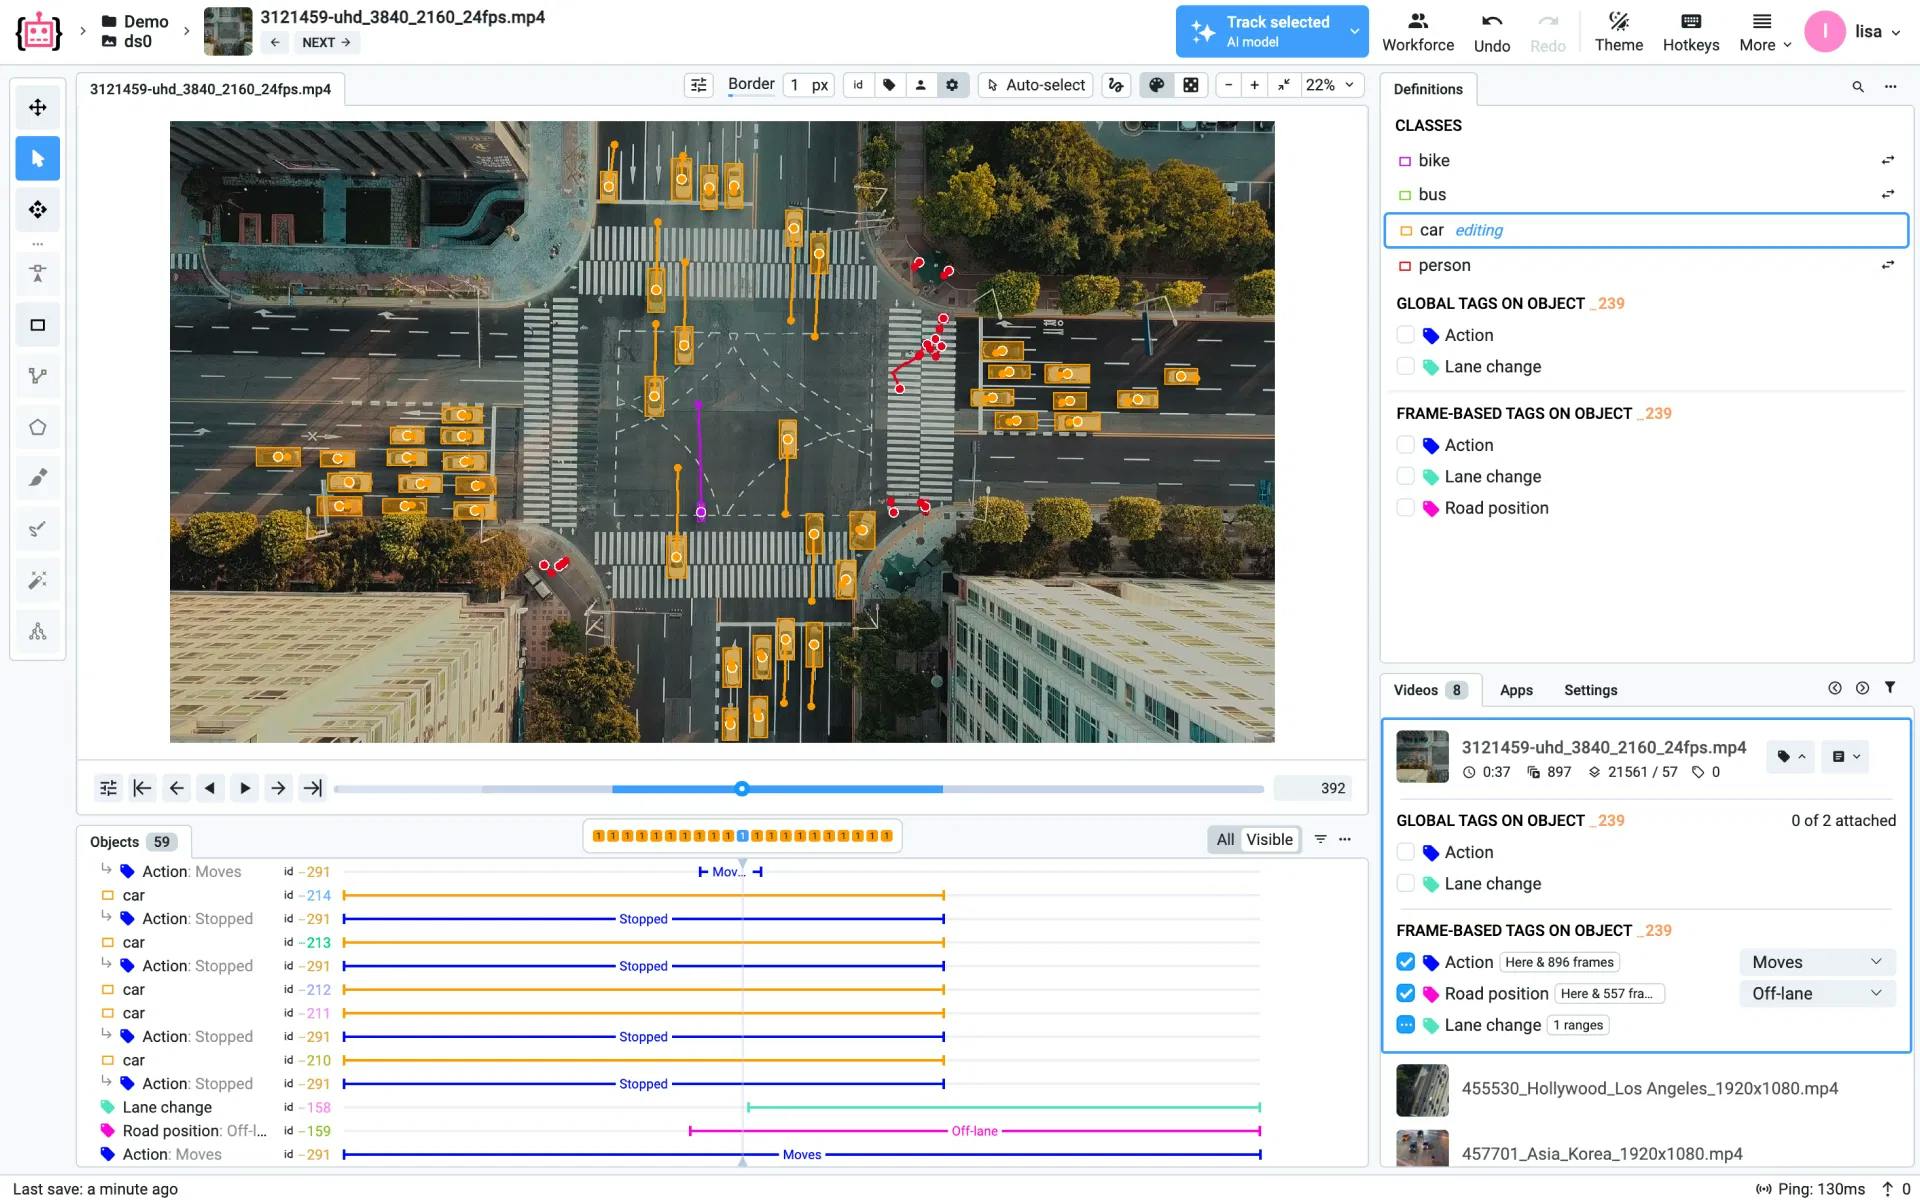Select the polygon tool
Screen dimensions: 1920x1203
(x=38, y=427)
